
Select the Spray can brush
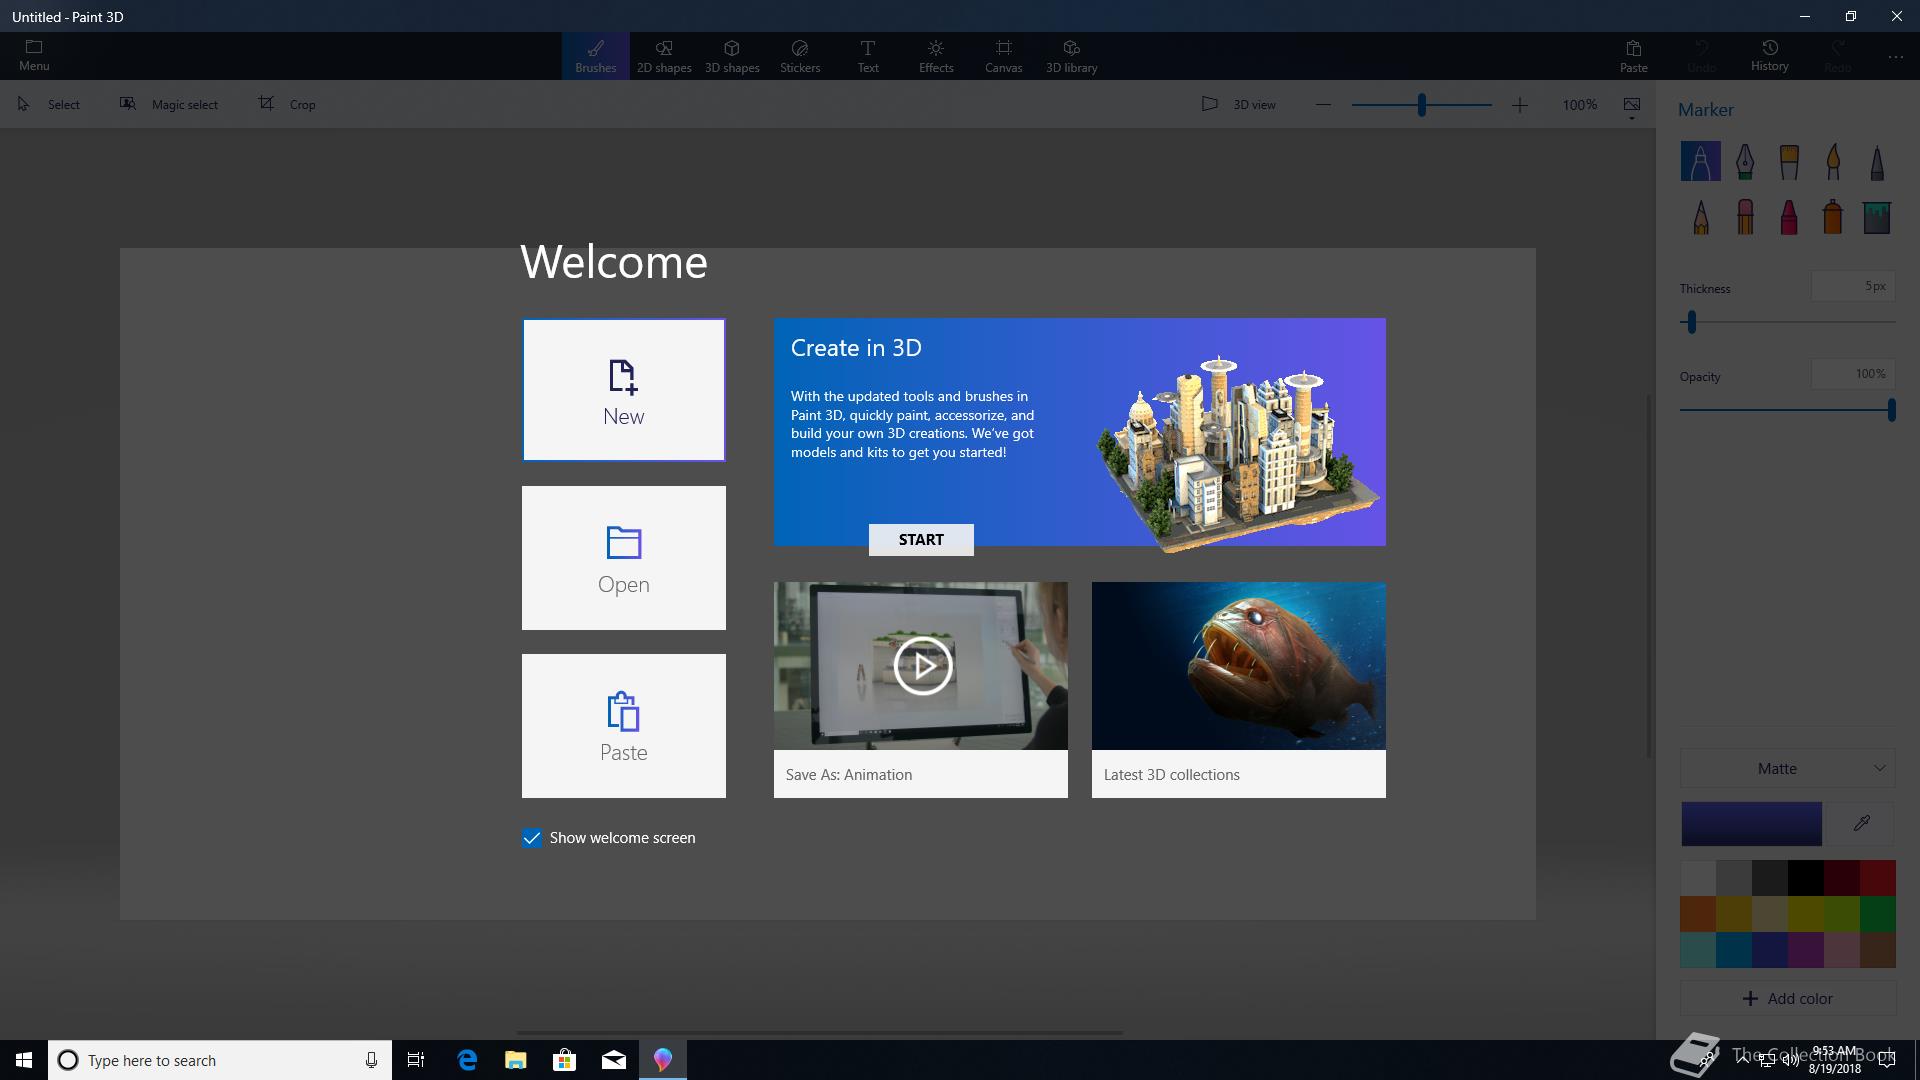point(1833,217)
